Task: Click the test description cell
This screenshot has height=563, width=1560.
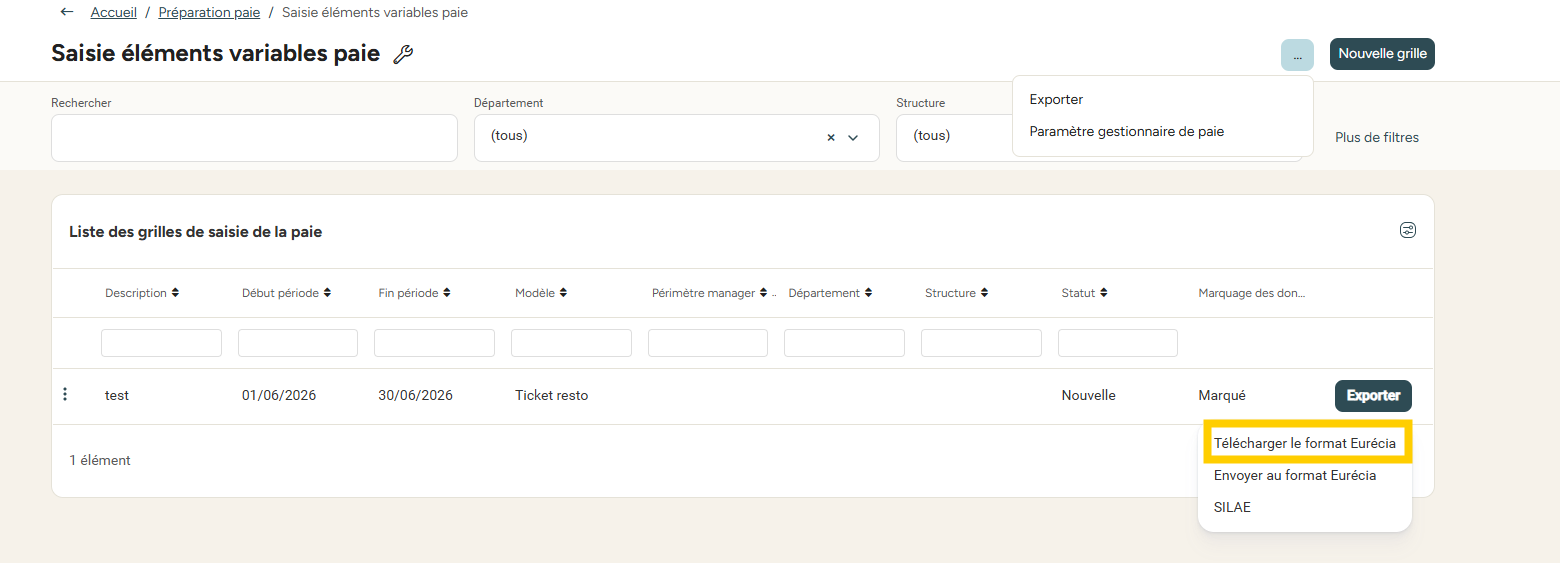Action: point(117,395)
